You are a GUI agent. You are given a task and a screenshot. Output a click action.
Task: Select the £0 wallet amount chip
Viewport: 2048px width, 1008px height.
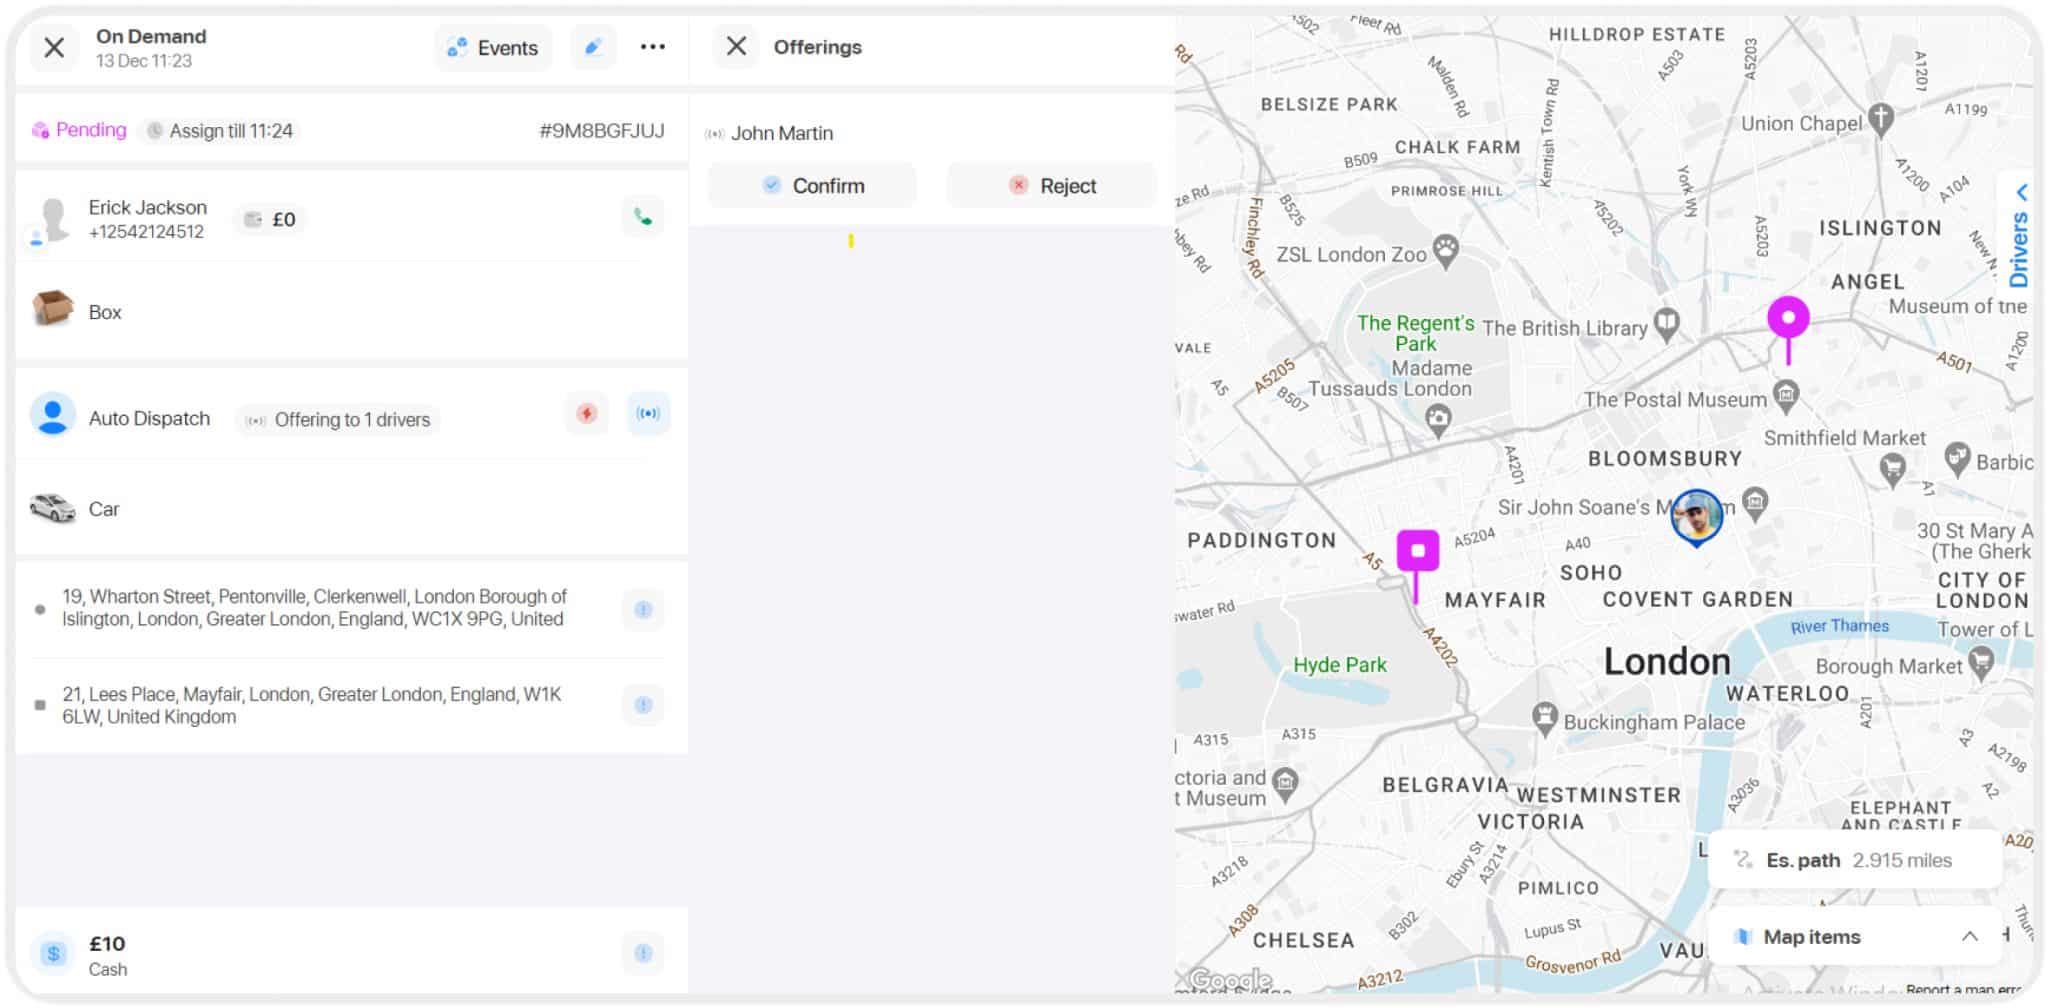point(268,219)
